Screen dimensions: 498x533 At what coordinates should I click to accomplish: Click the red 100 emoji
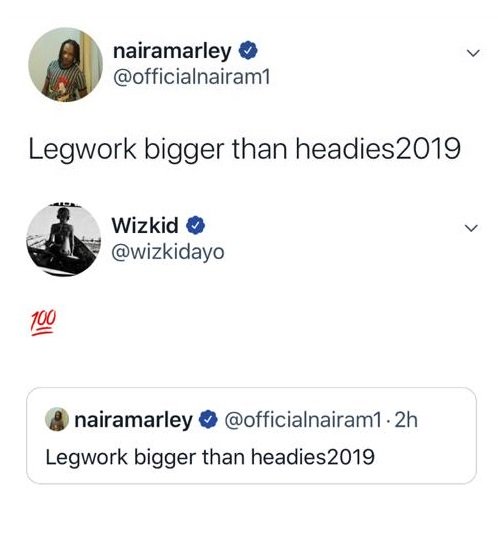[43, 323]
